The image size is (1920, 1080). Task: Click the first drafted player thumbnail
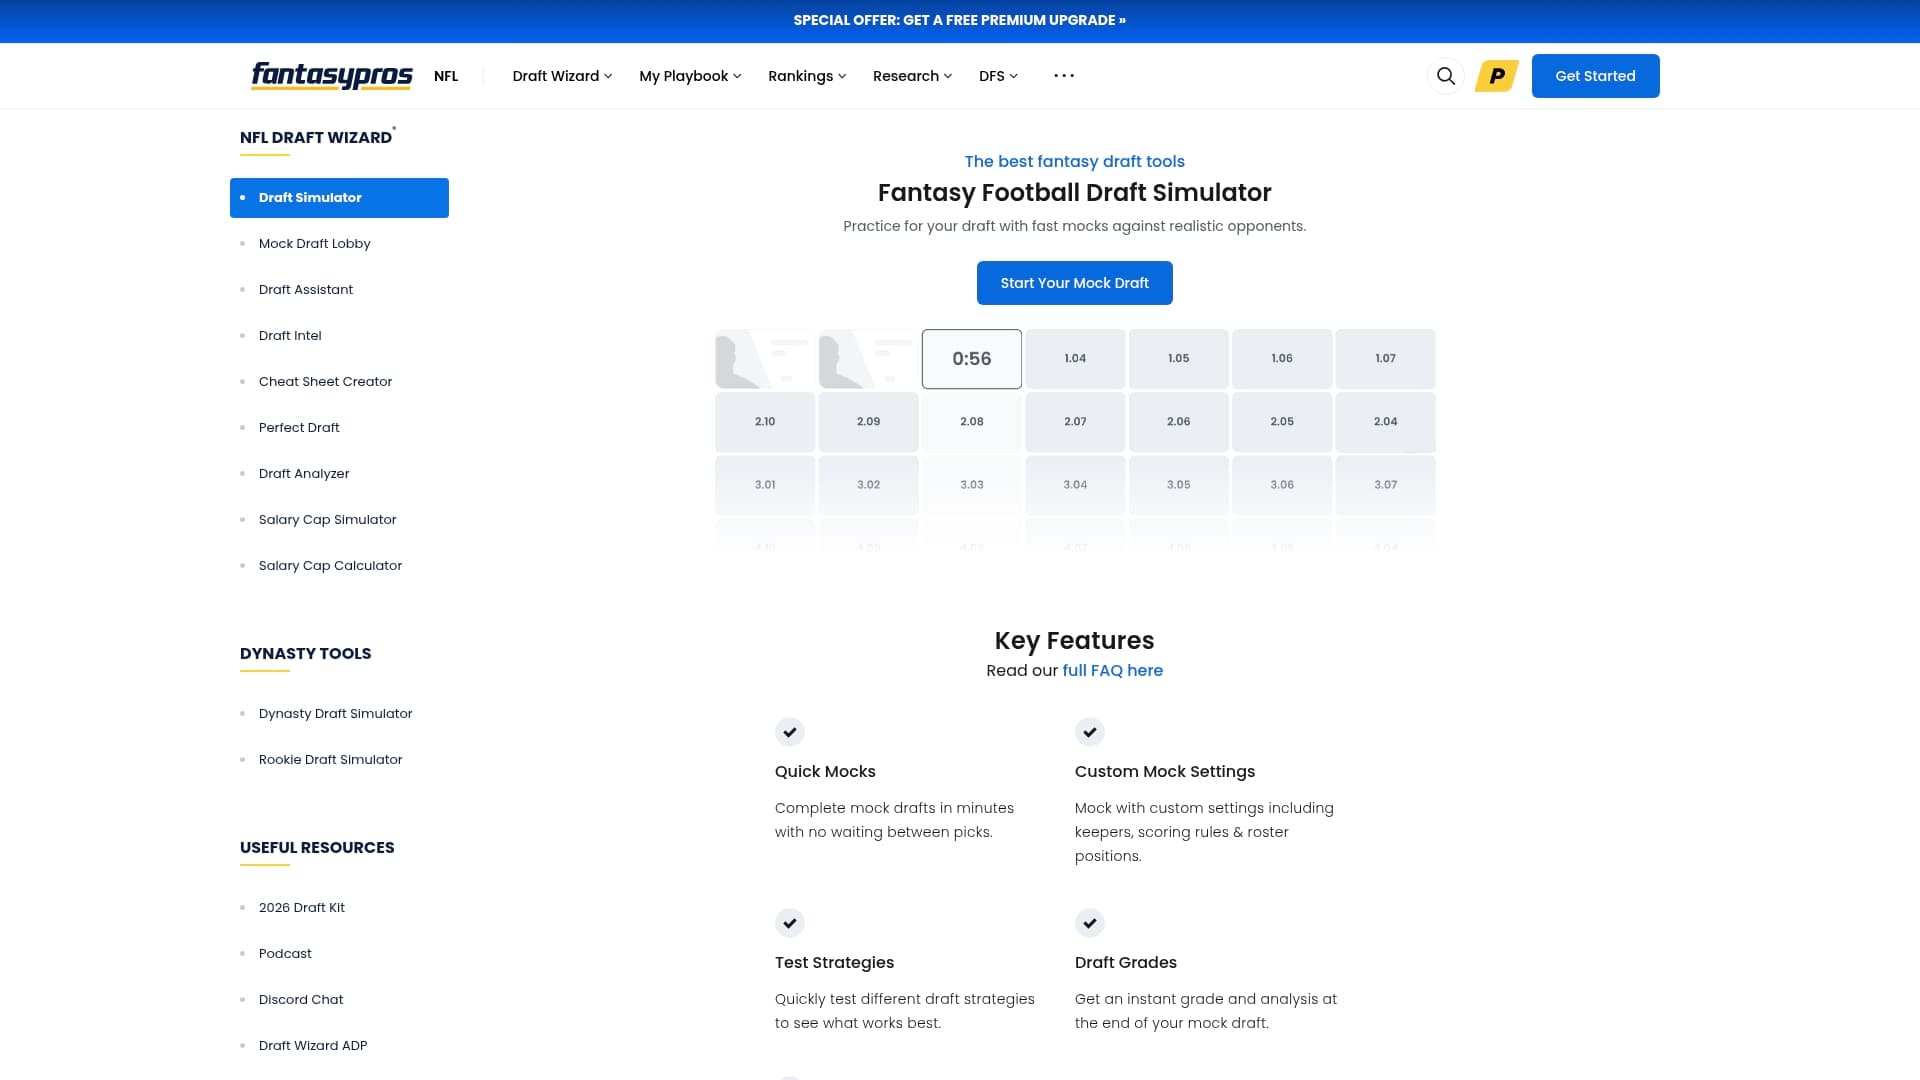(765, 359)
